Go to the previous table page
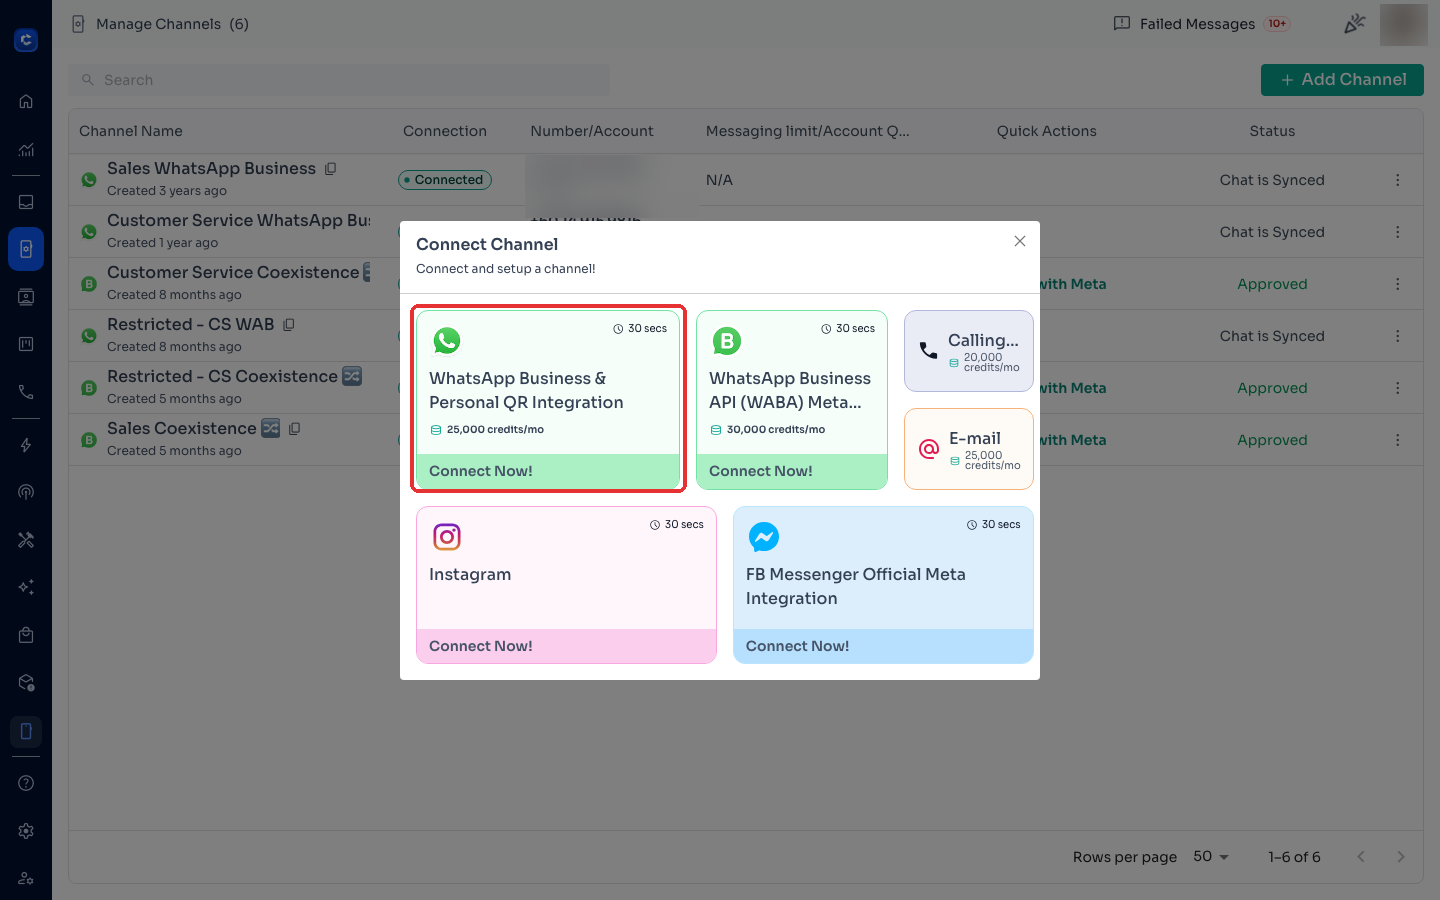The image size is (1440, 900). (x=1361, y=857)
